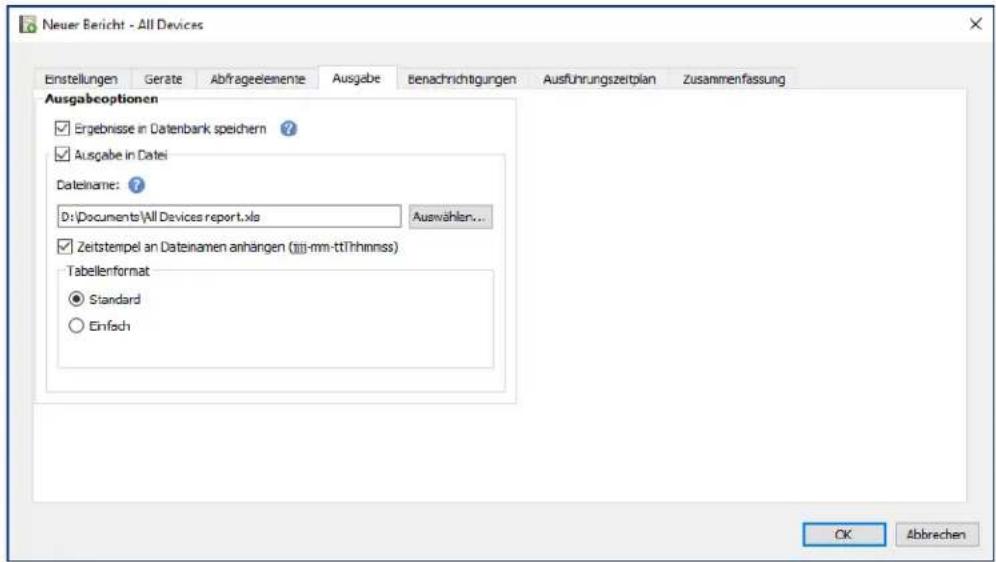The width and height of the screenshot is (996, 562).
Task: Disable Zeitstempel an Dateinamen anhängen checkbox
Action: (65, 246)
